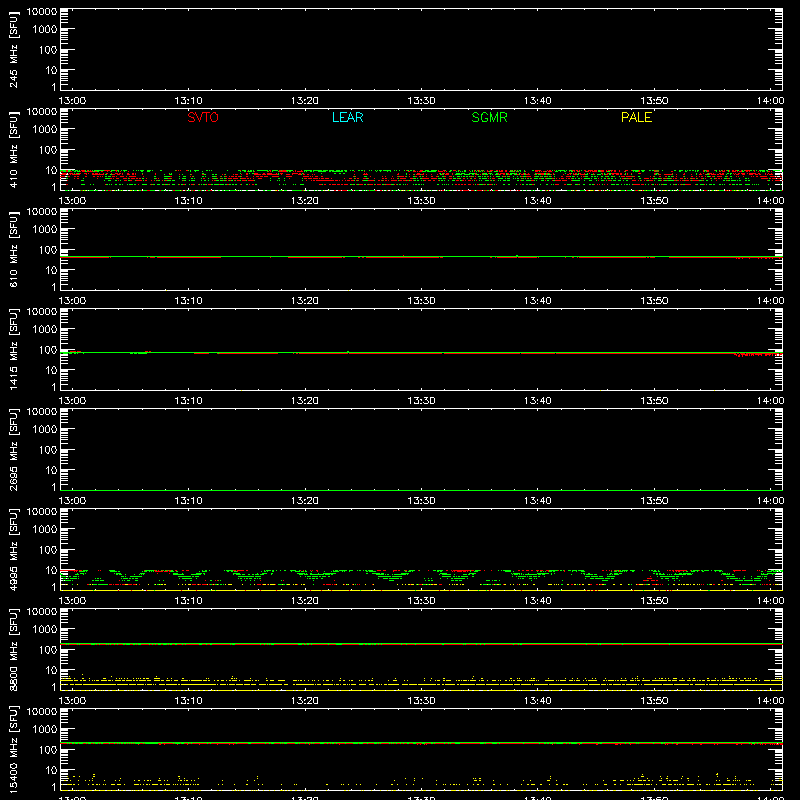Click the 1000 tick on the 2695 MHz panel
This screenshot has width=800, height=800.
[x=44, y=429]
